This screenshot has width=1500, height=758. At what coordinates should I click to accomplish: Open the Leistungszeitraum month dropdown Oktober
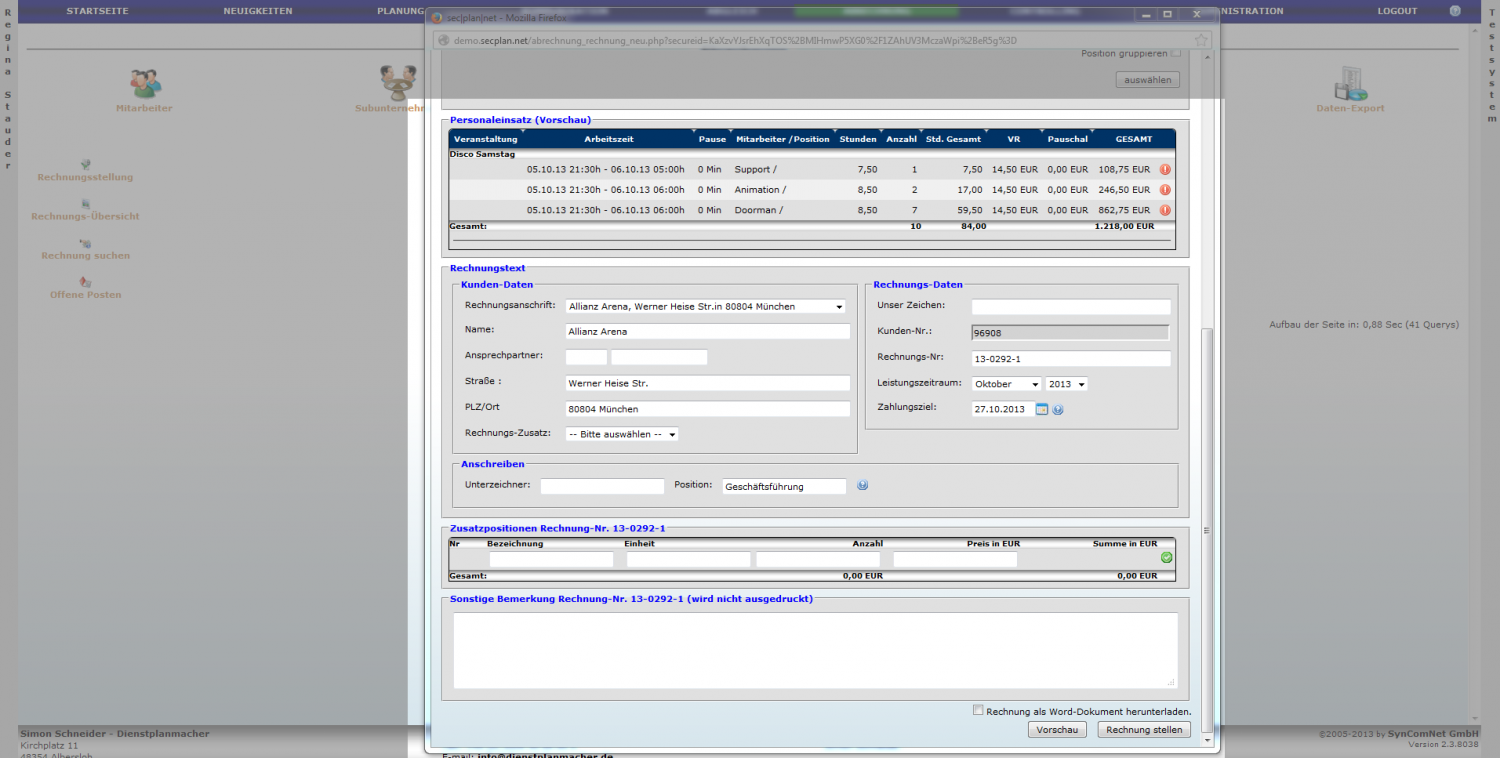[x=1007, y=384]
